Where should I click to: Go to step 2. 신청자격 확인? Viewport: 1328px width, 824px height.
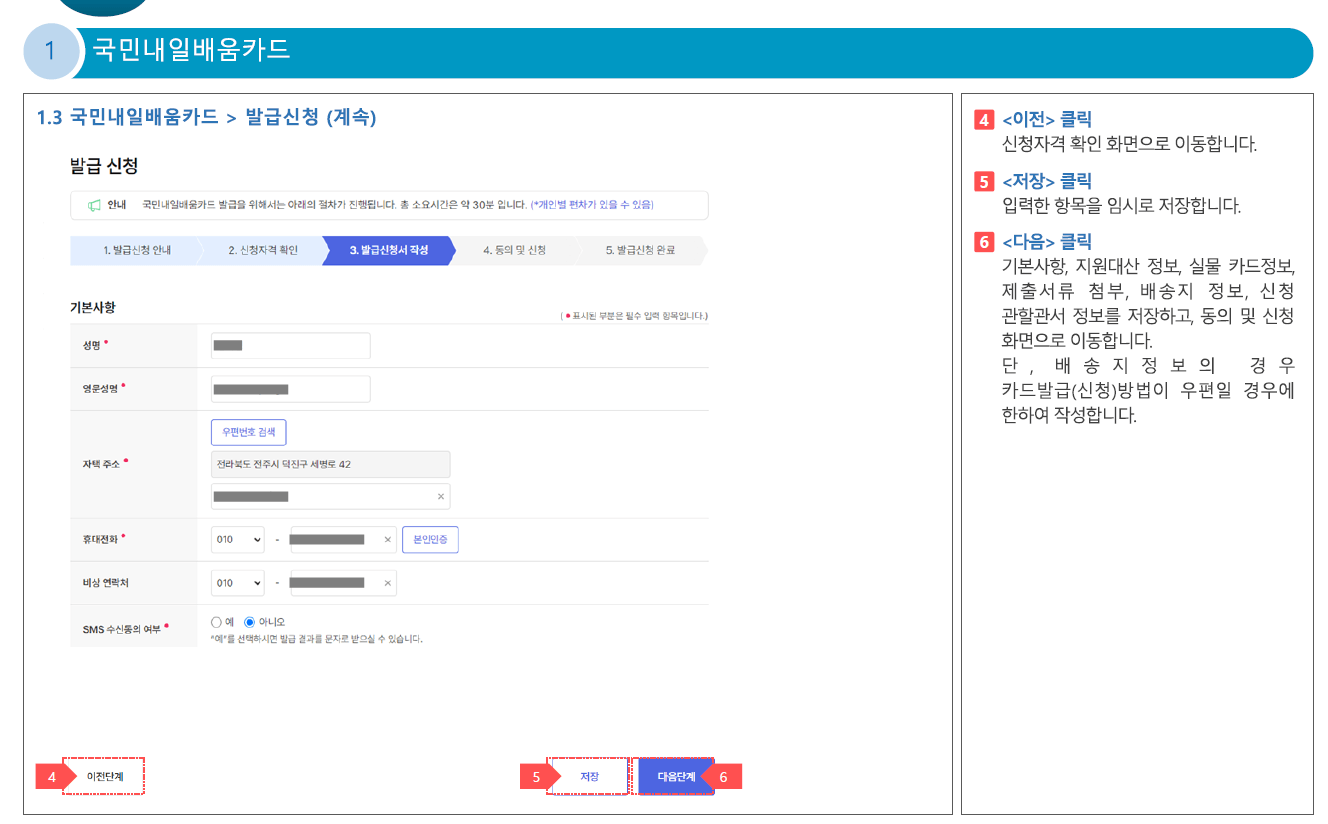(263, 250)
